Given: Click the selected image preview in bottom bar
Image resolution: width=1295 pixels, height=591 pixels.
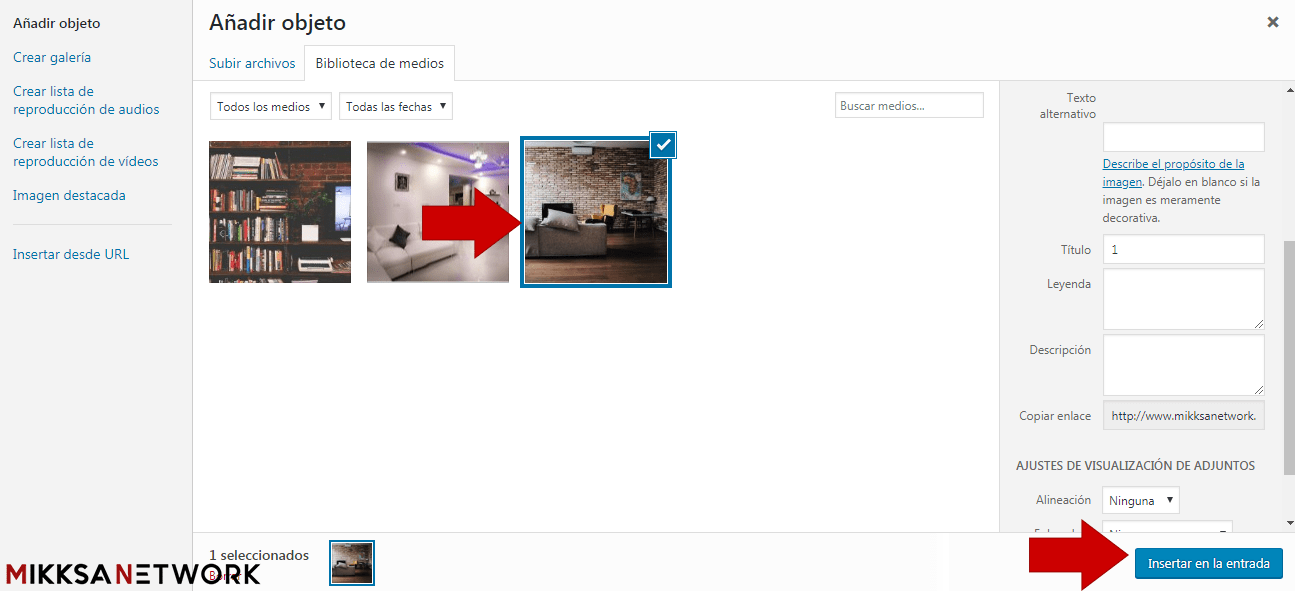Looking at the screenshot, I should [352, 563].
